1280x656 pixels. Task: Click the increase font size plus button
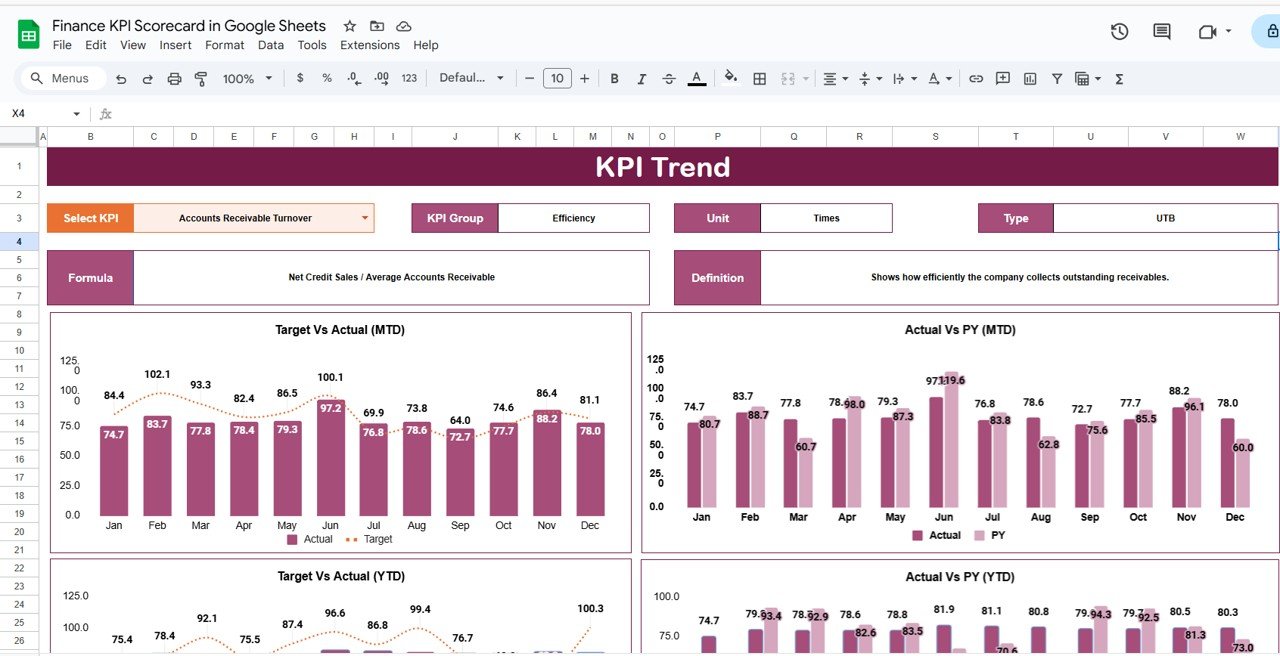(585, 79)
